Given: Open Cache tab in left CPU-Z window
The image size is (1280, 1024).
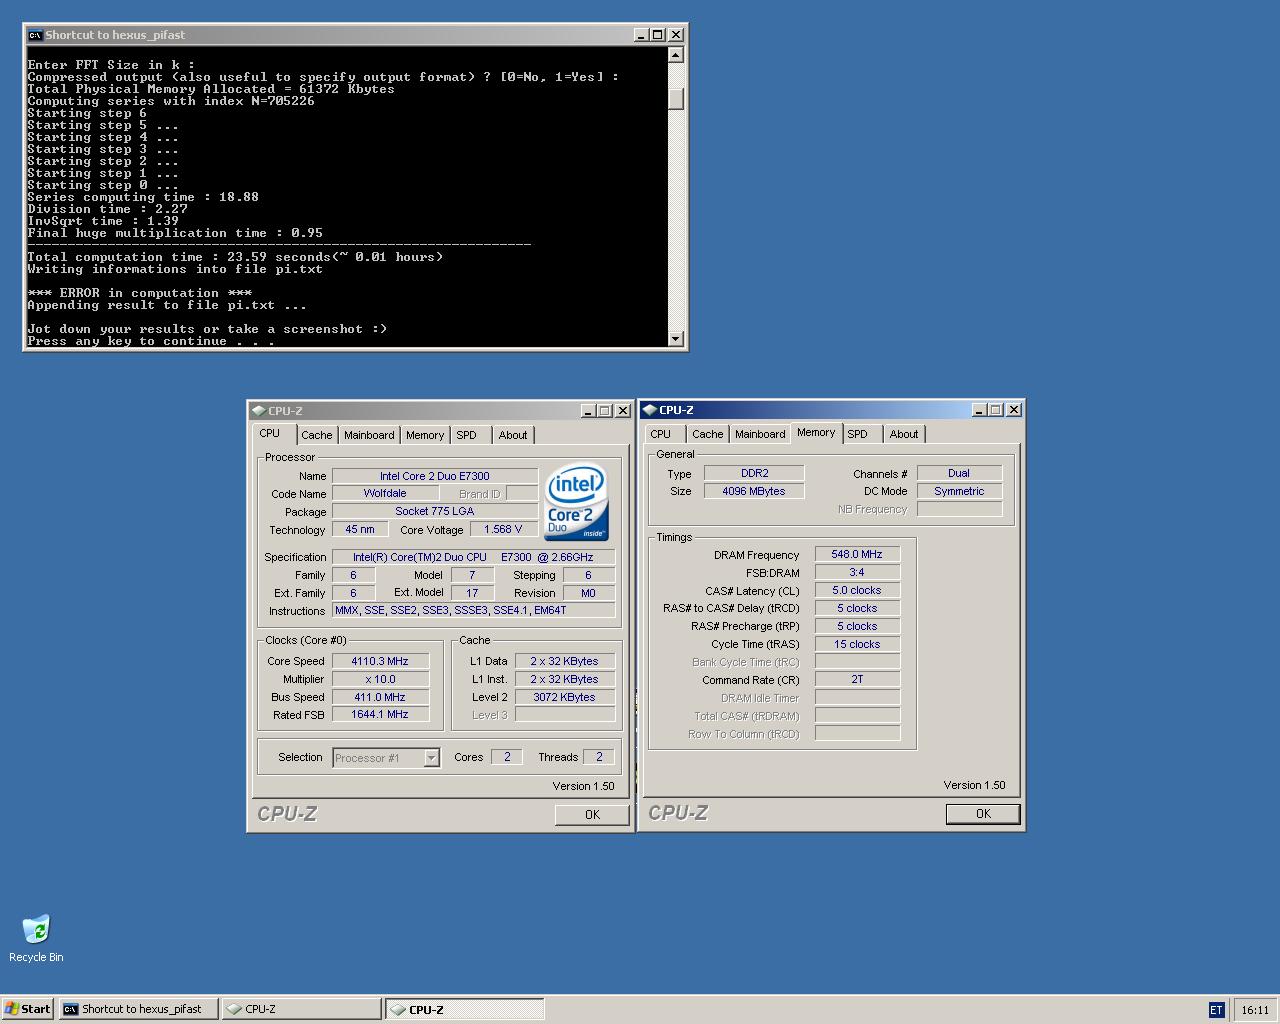Looking at the screenshot, I should pos(316,435).
